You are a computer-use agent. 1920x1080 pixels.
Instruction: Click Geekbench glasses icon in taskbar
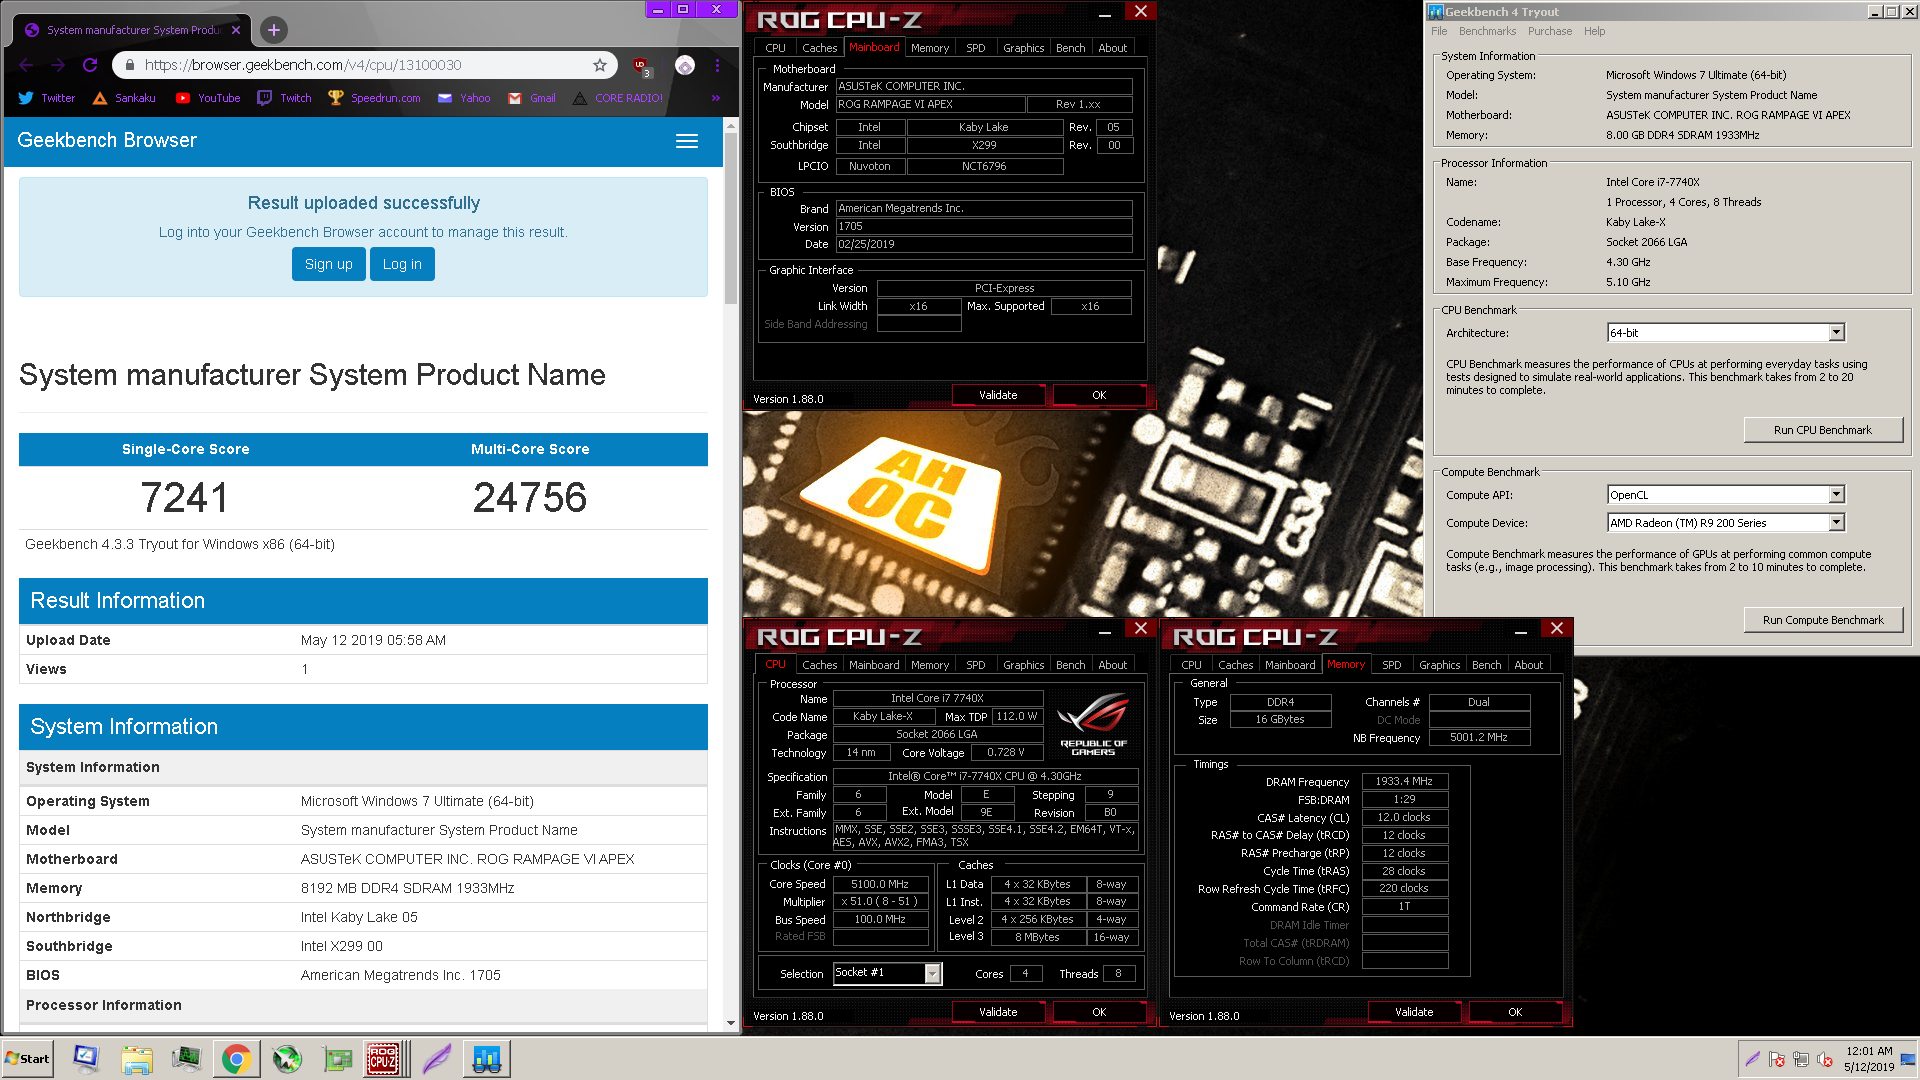[x=487, y=1059]
